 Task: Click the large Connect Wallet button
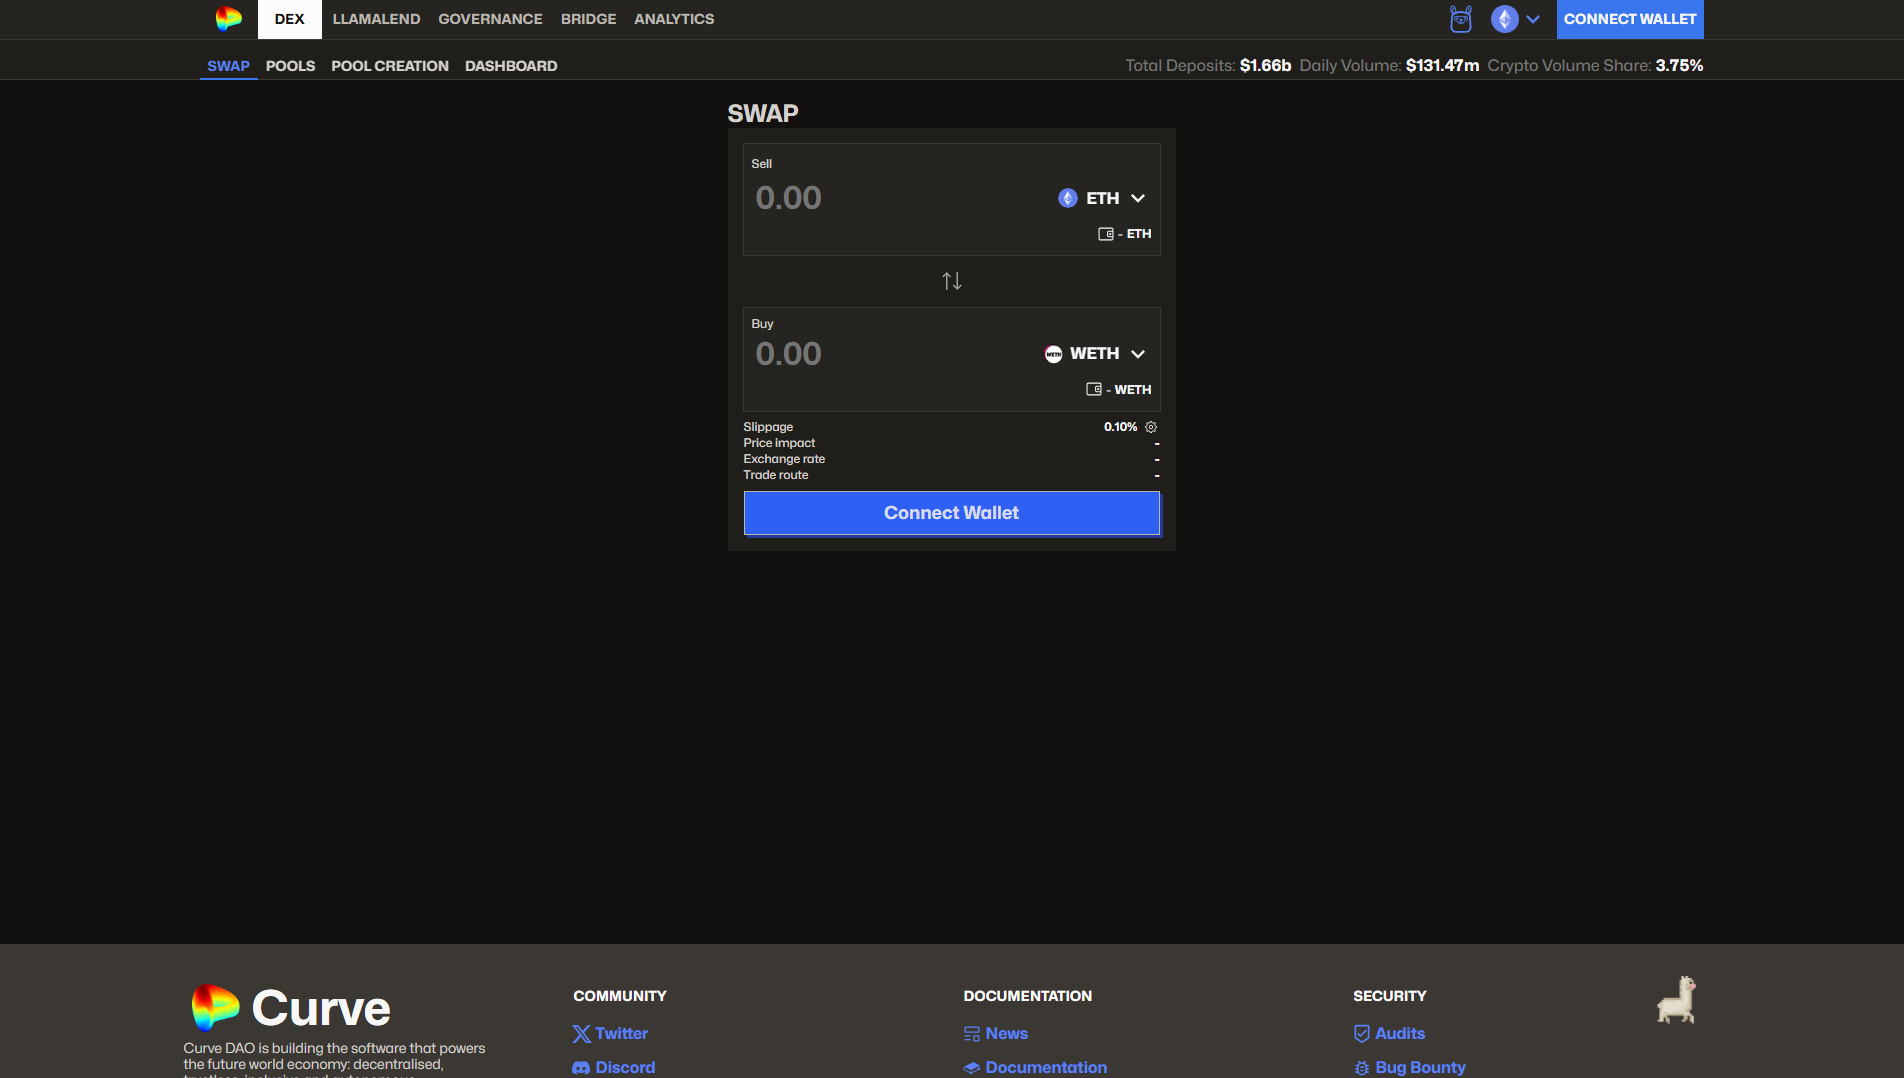tap(952, 513)
